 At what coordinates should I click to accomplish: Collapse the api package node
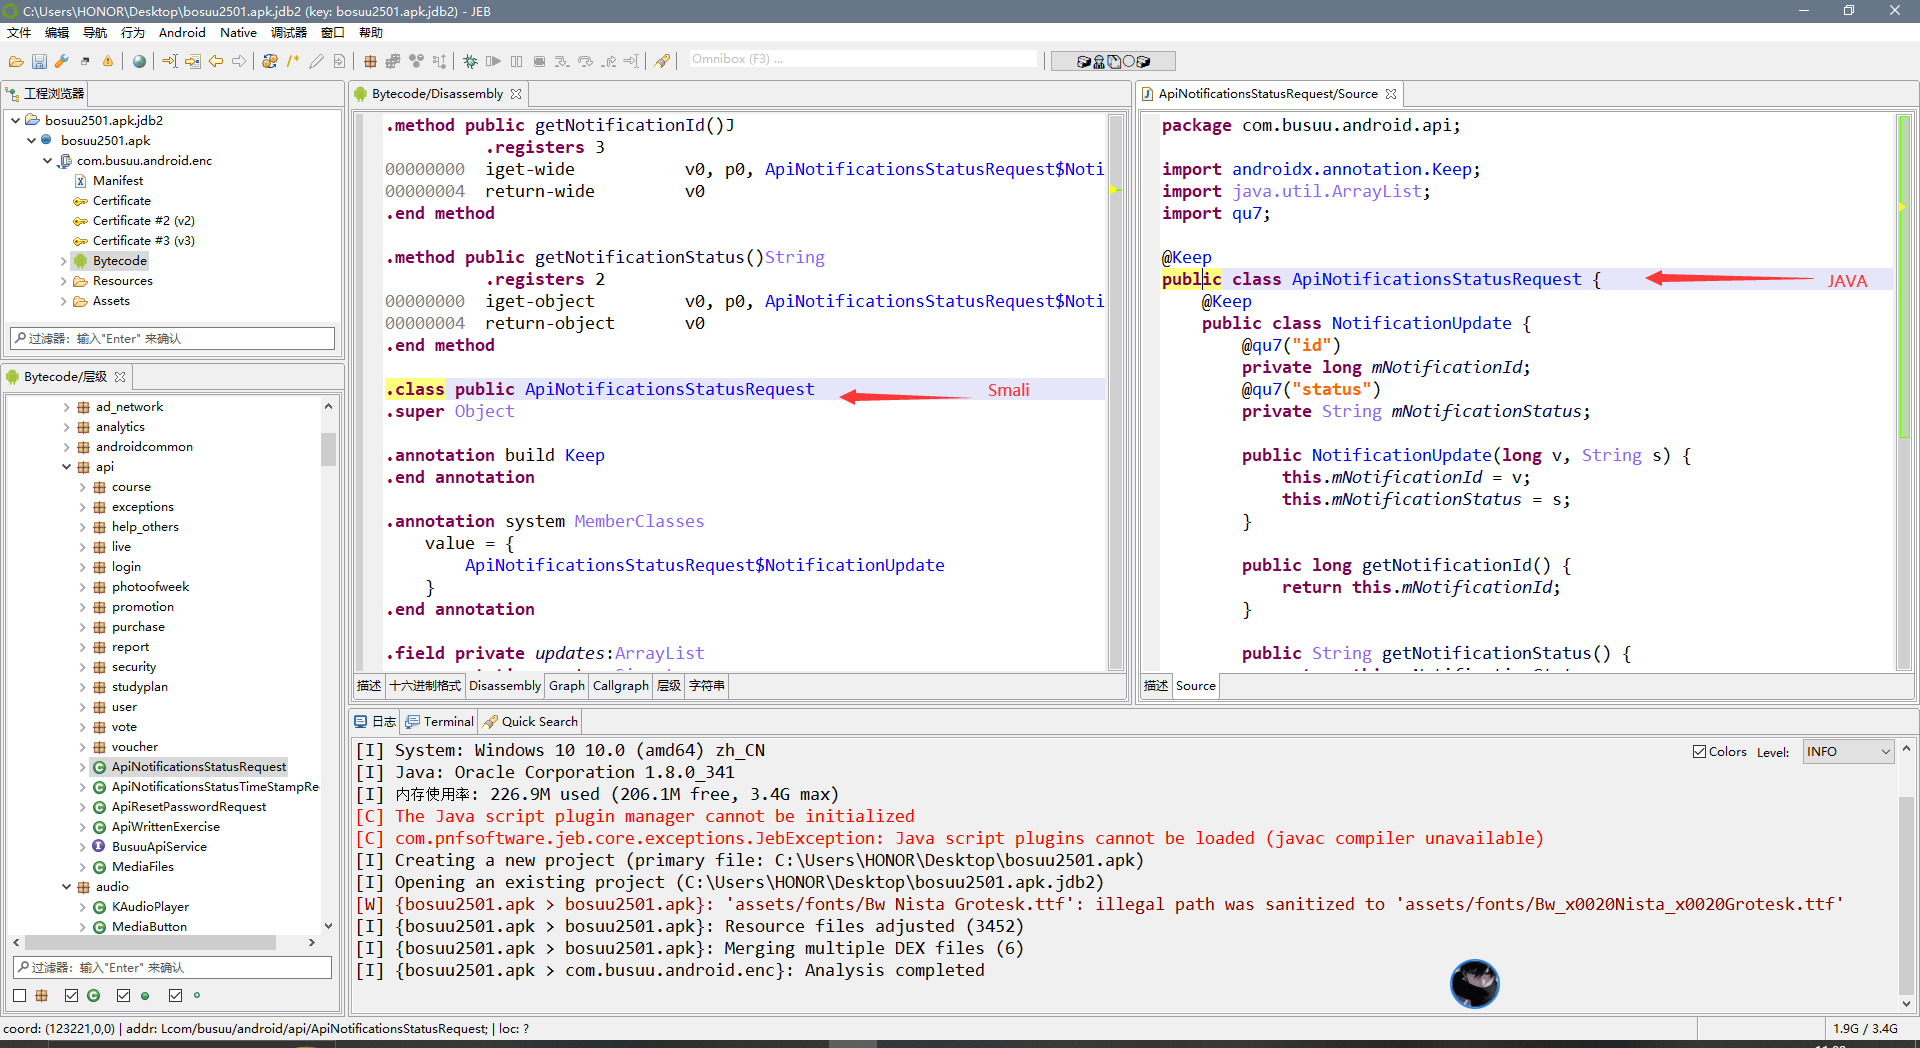[x=67, y=467]
